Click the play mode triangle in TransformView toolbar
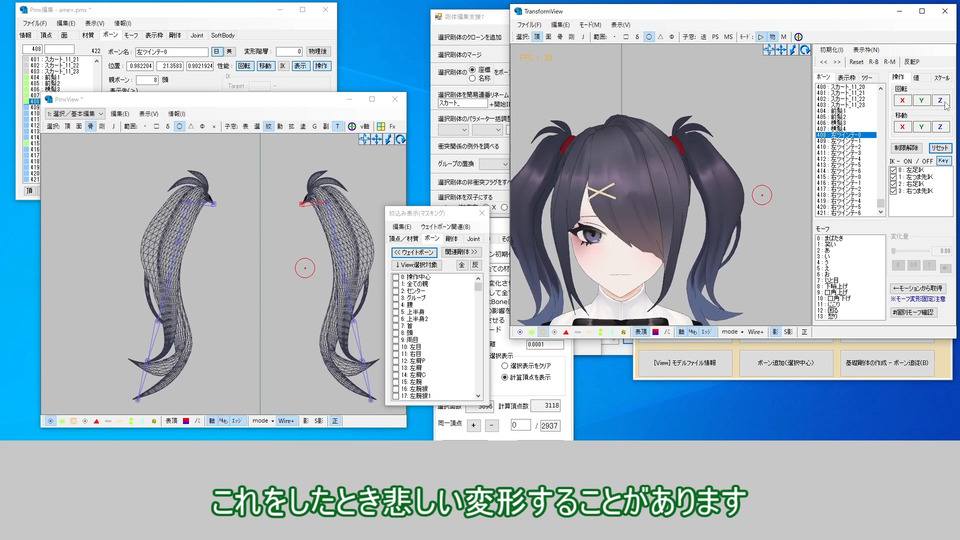960x540 pixels. [x=760, y=37]
